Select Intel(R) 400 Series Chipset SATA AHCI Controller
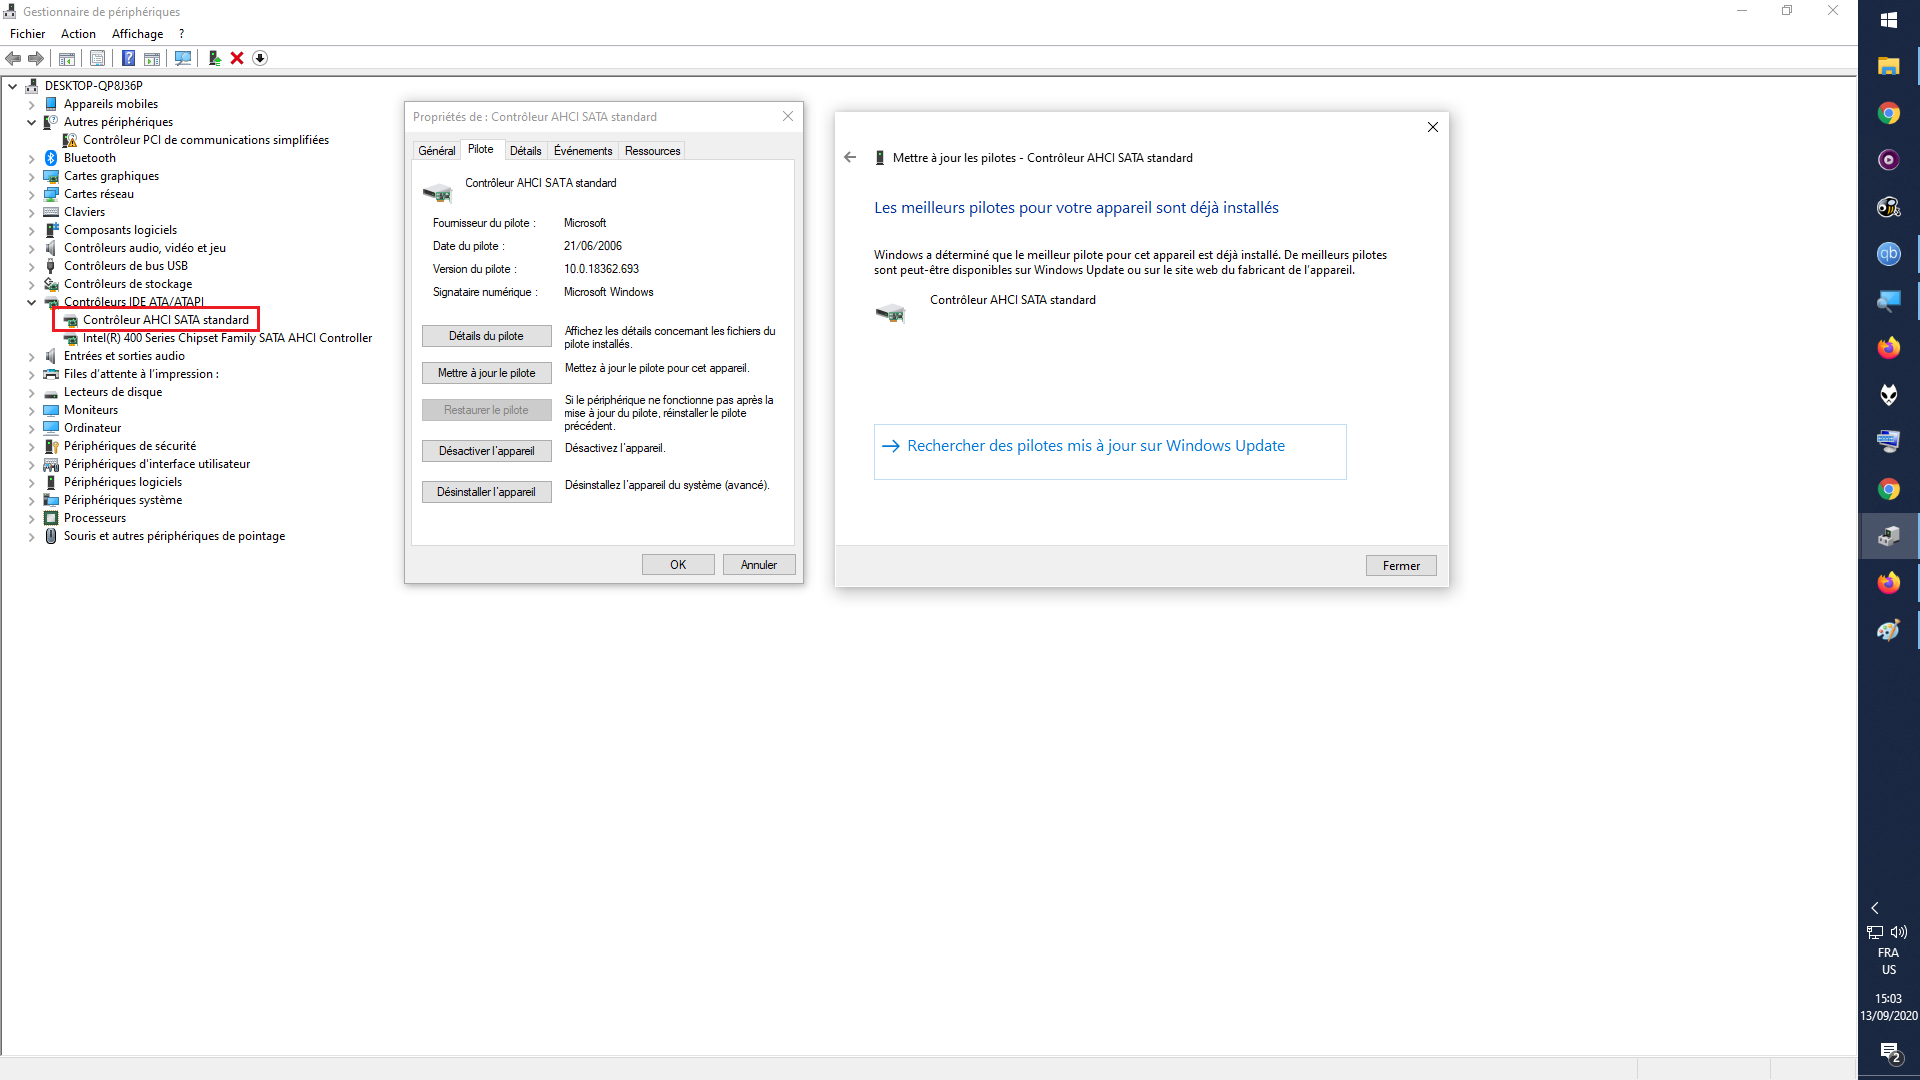This screenshot has width=1920, height=1080. point(227,338)
